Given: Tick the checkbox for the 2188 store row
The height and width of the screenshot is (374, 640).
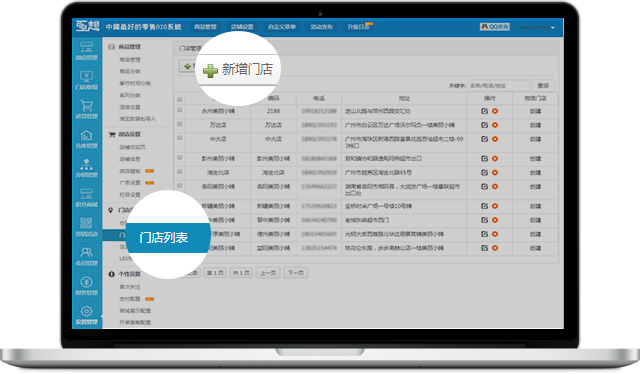Looking at the screenshot, I should (x=180, y=110).
